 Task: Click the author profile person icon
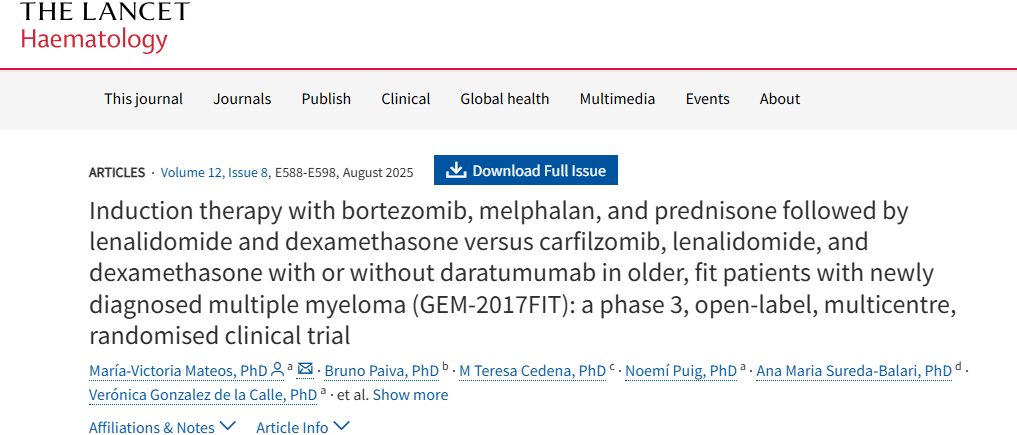point(277,370)
